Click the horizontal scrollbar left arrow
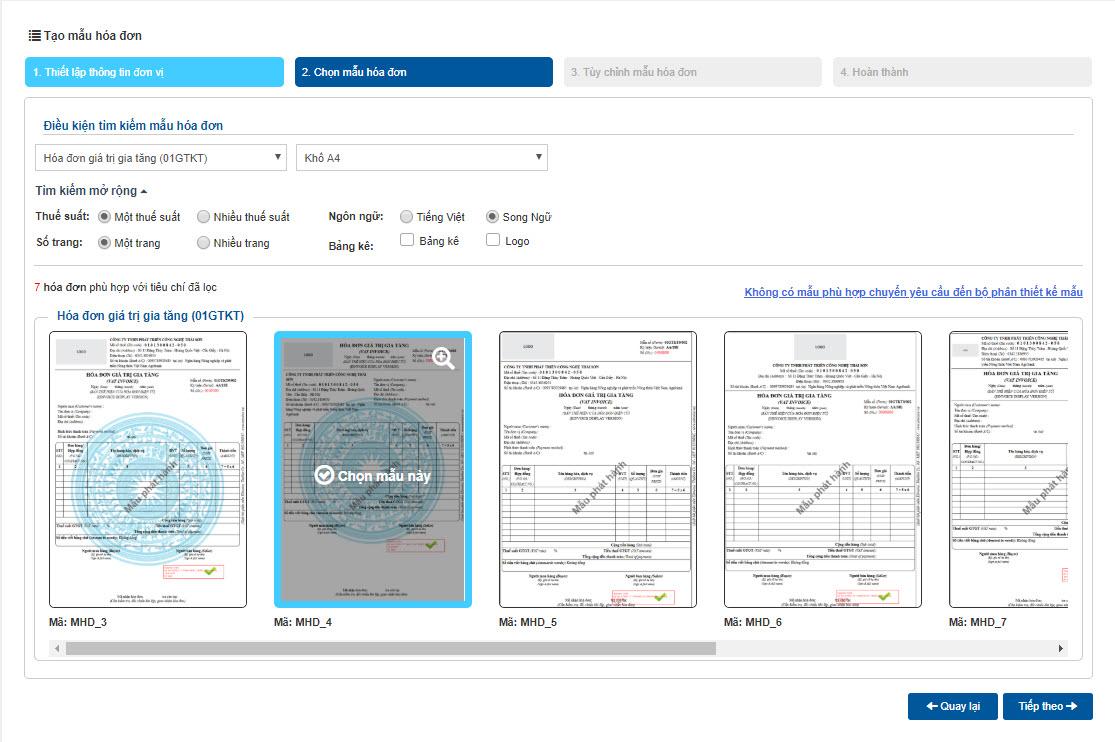Screen dimensions: 1115x742 point(55,649)
